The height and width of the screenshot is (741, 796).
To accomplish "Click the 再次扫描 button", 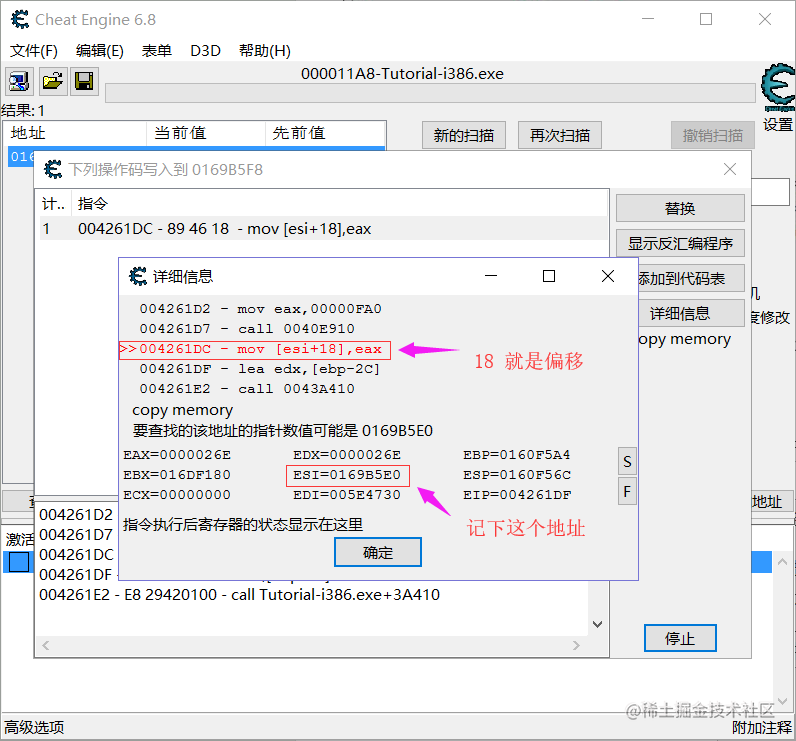I will click(x=559, y=135).
